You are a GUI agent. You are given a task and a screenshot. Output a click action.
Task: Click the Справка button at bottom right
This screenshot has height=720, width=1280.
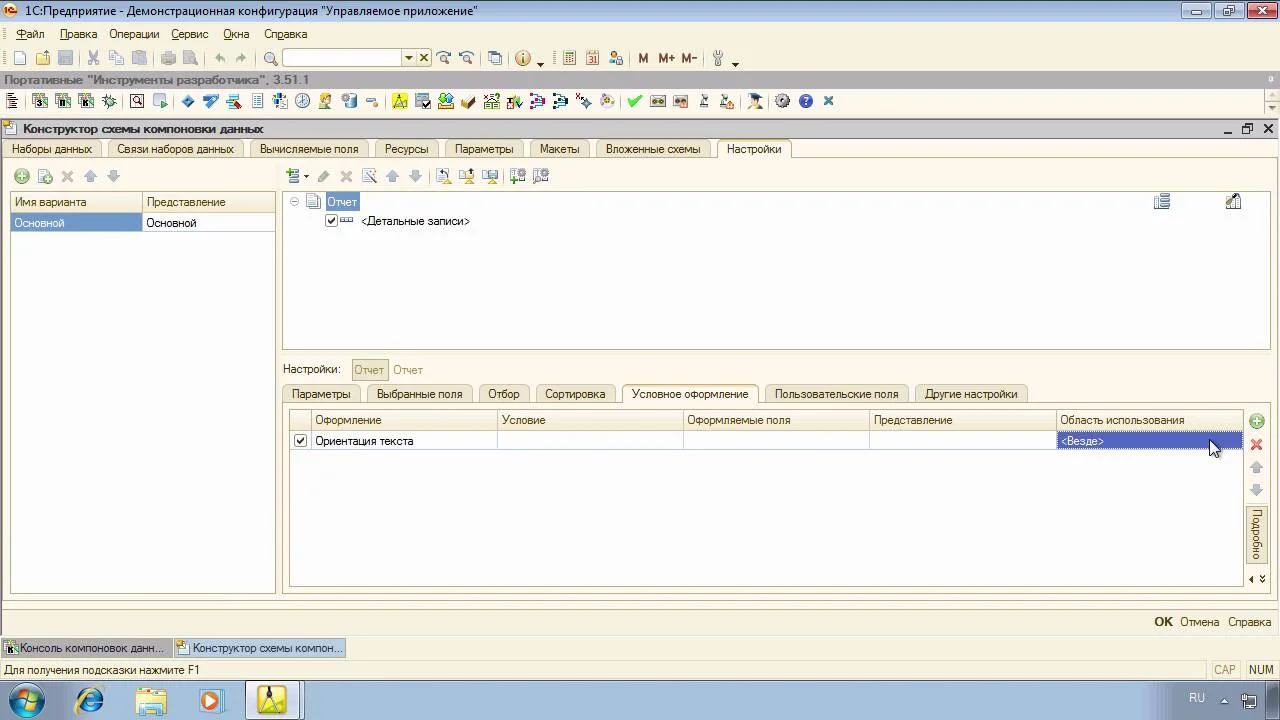[x=1249, y=621]
